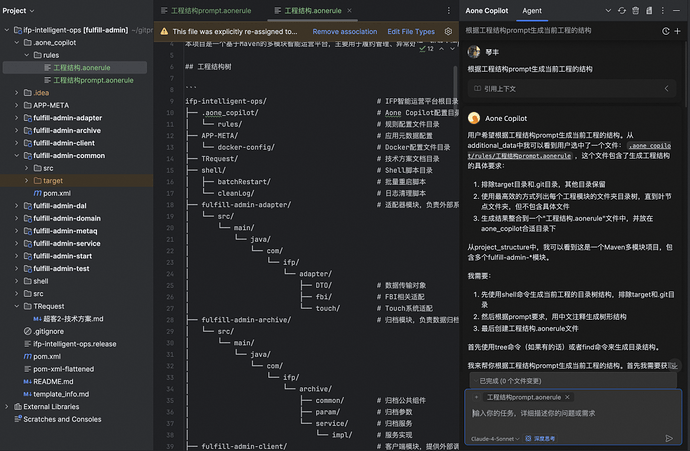Screen dimensions: 690x451
Task: Click the Edit File Types link
Action: 411,31
